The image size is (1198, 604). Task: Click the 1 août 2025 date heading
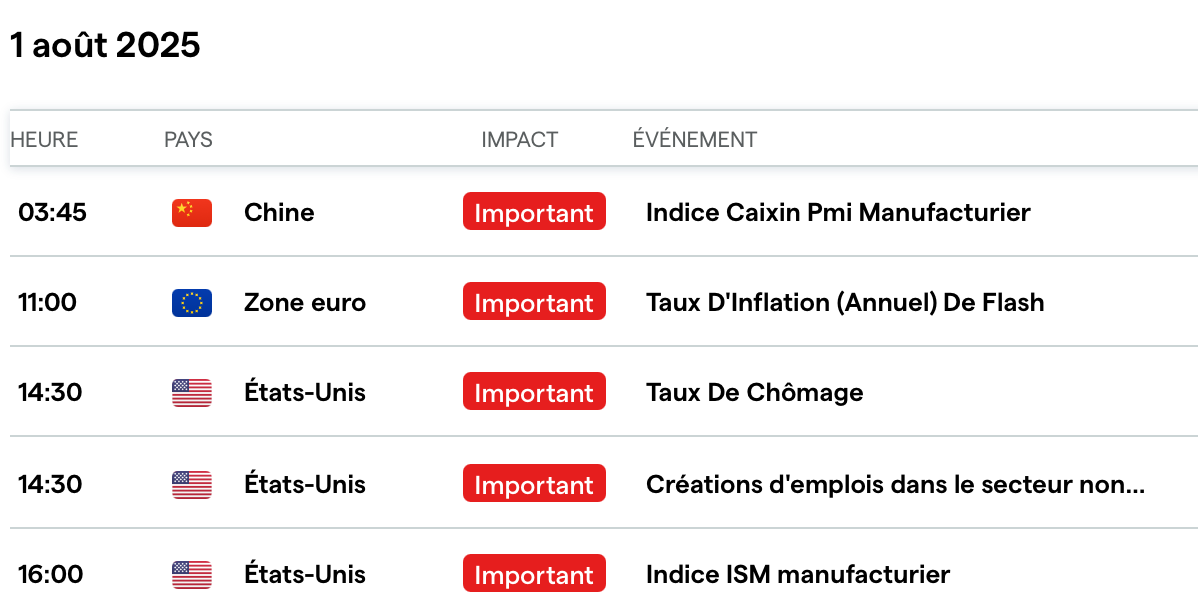(x=105, y=45)
